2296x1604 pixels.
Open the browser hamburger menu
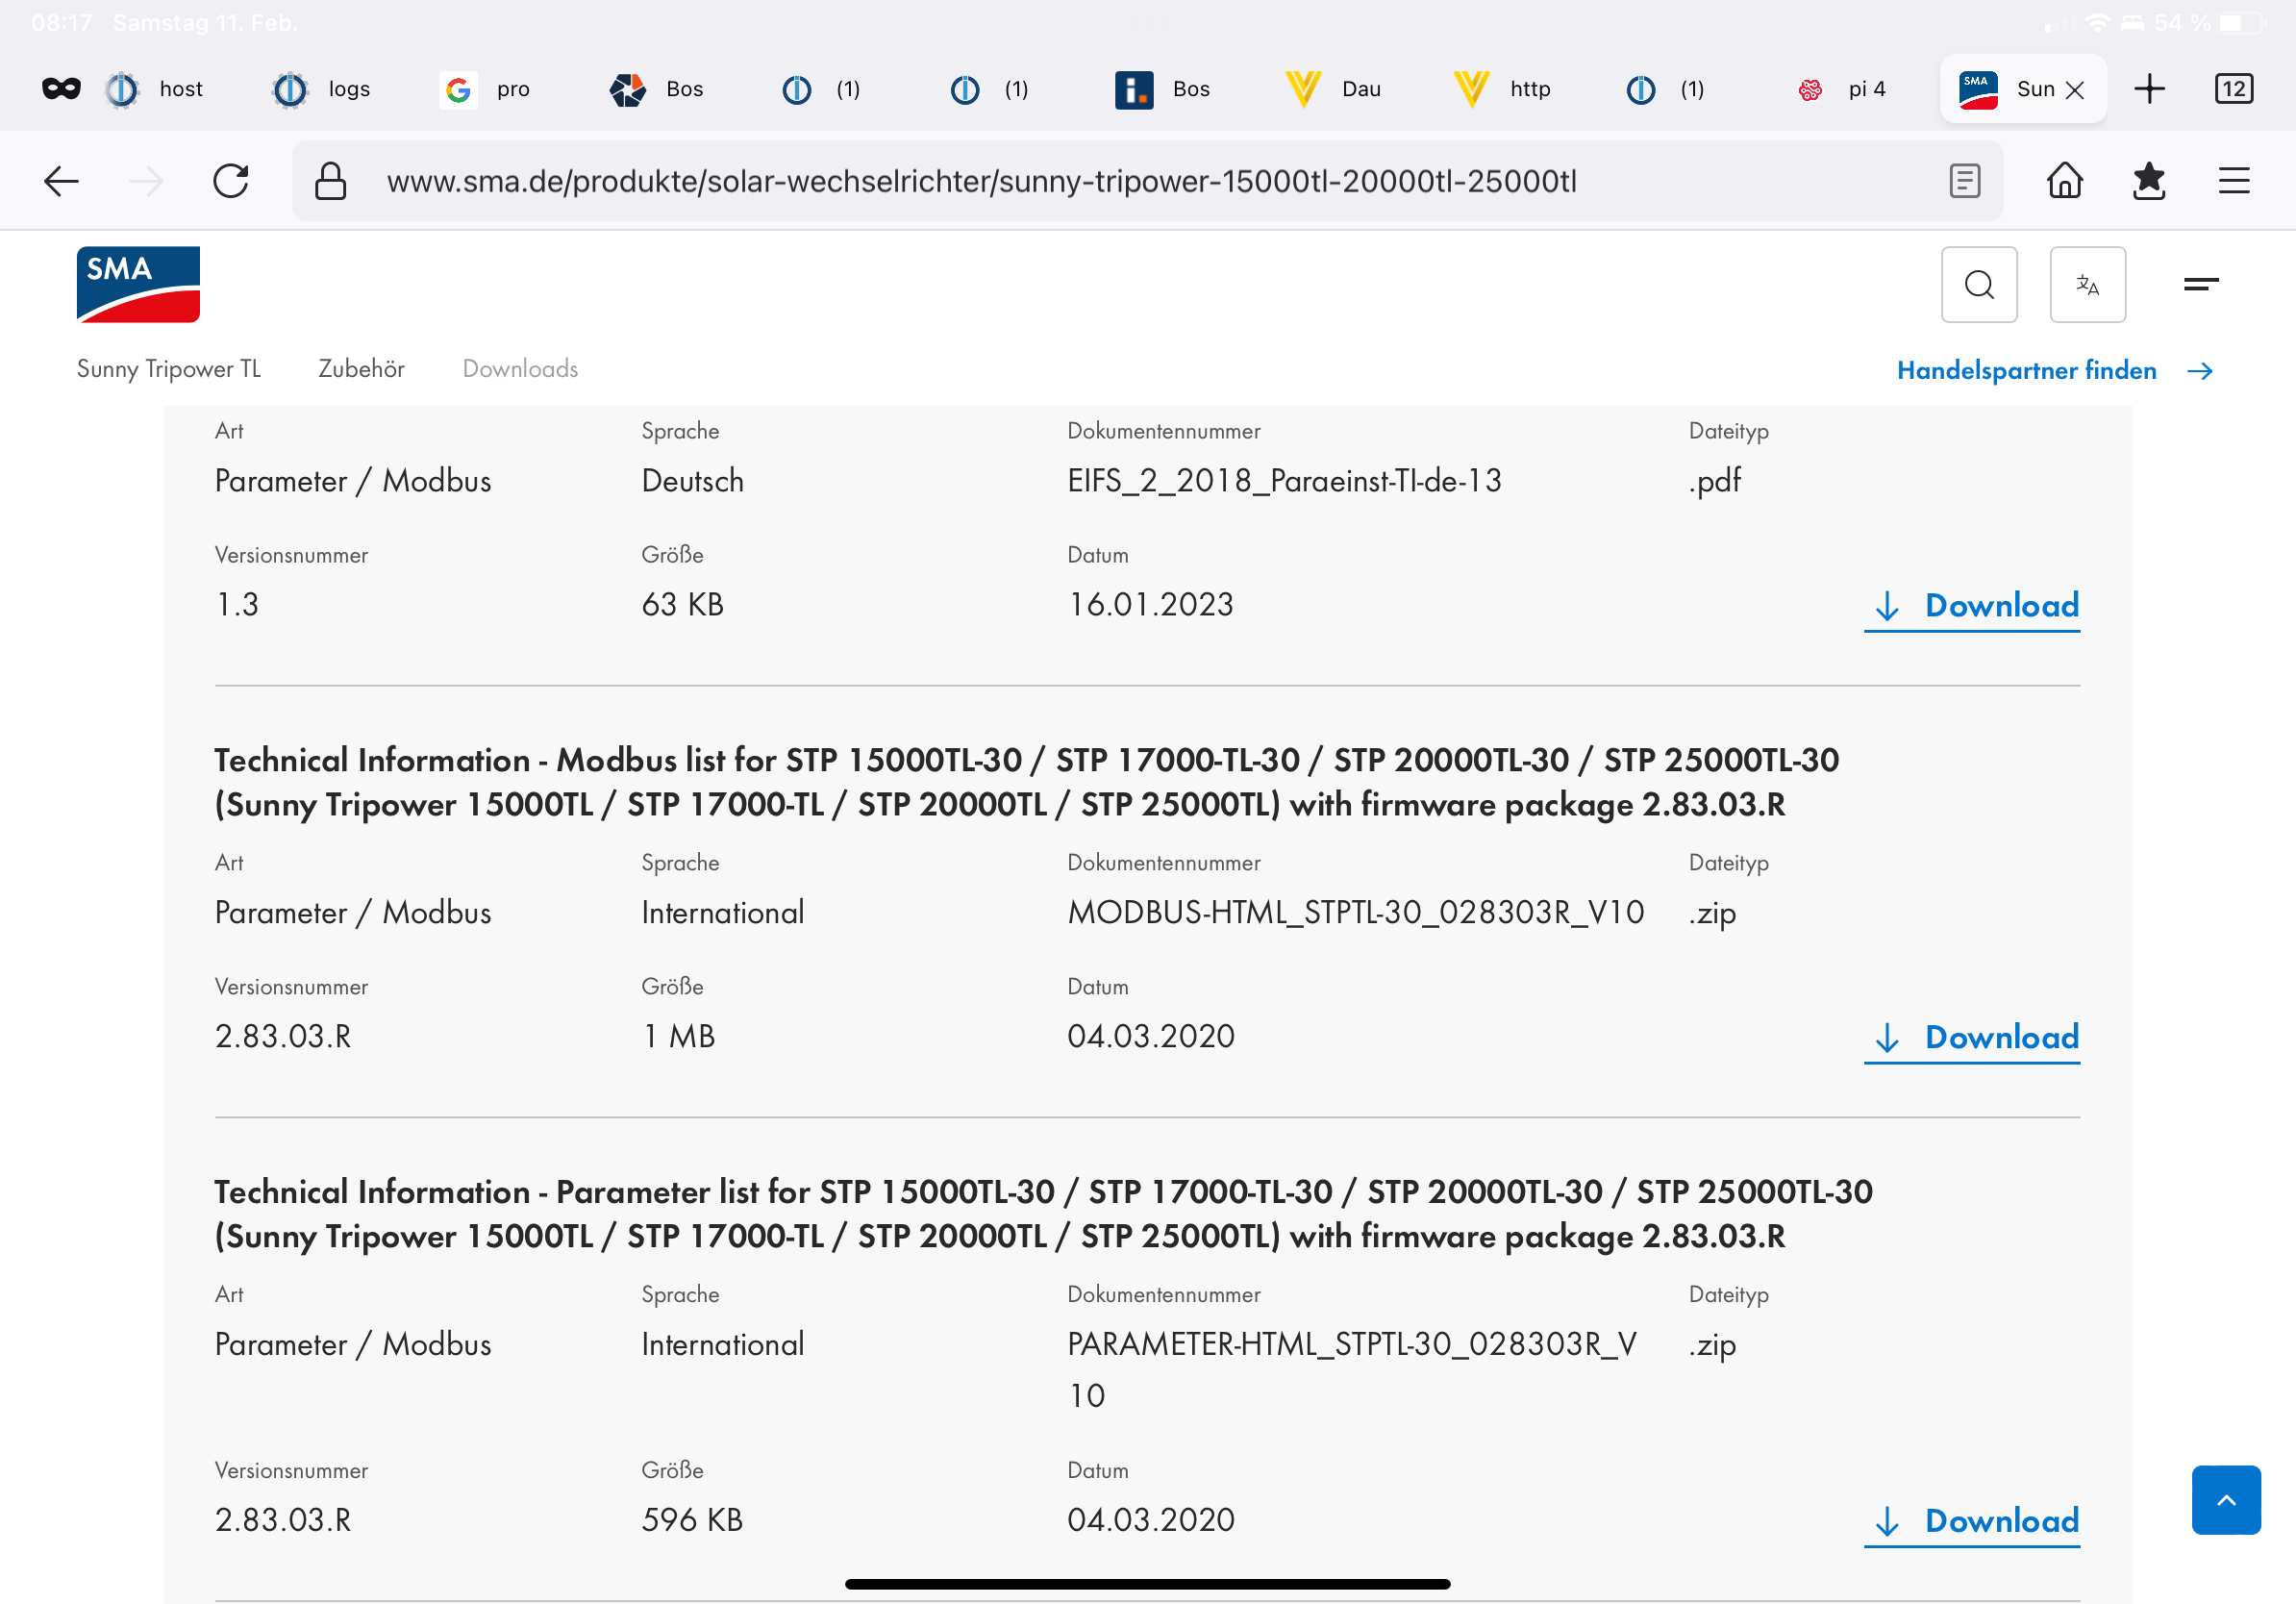[x=2233, y=181]
